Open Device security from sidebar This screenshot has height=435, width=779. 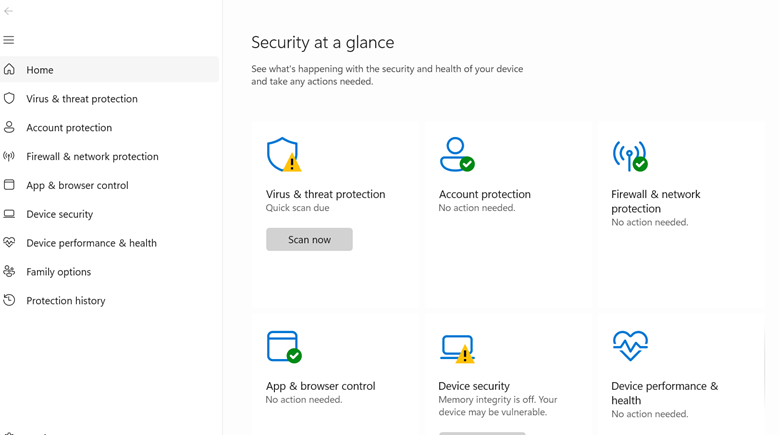point(109,214)
